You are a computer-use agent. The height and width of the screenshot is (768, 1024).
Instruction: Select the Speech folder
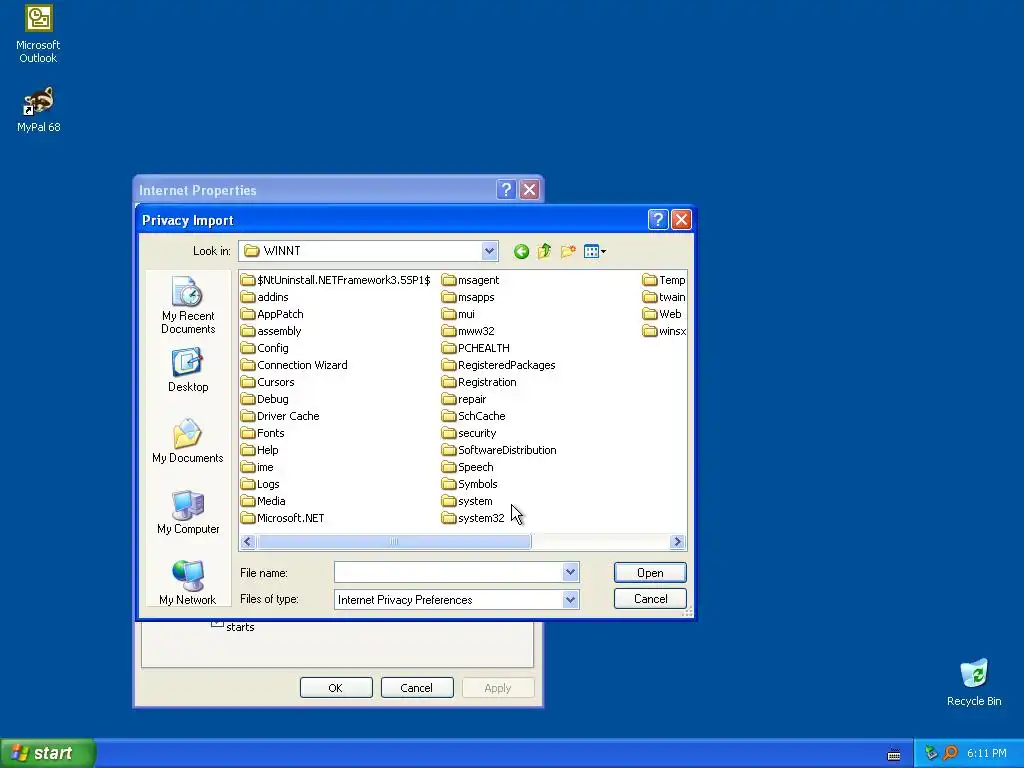point(468,467)
